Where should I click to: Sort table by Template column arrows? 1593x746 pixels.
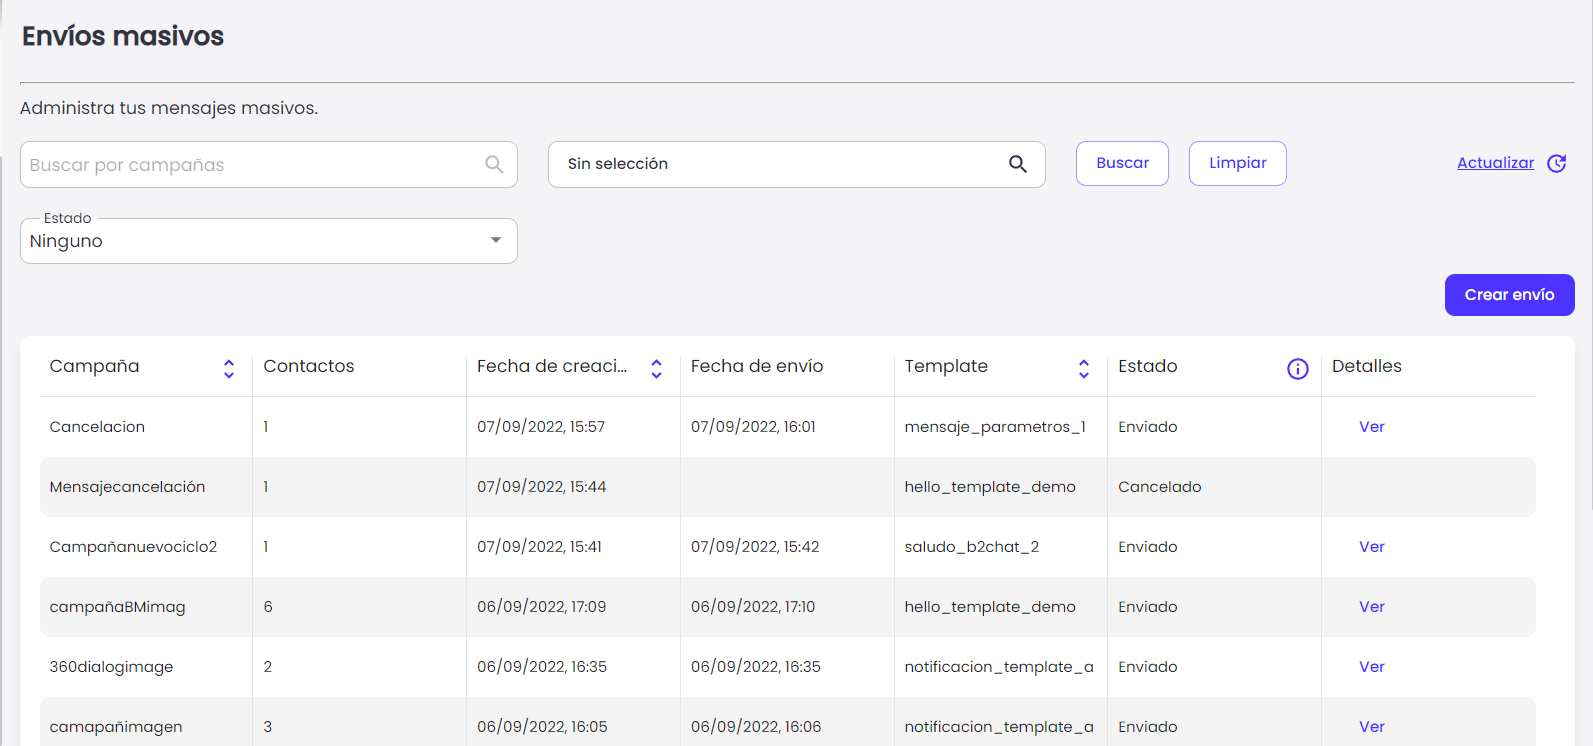tap(1083, 369)
